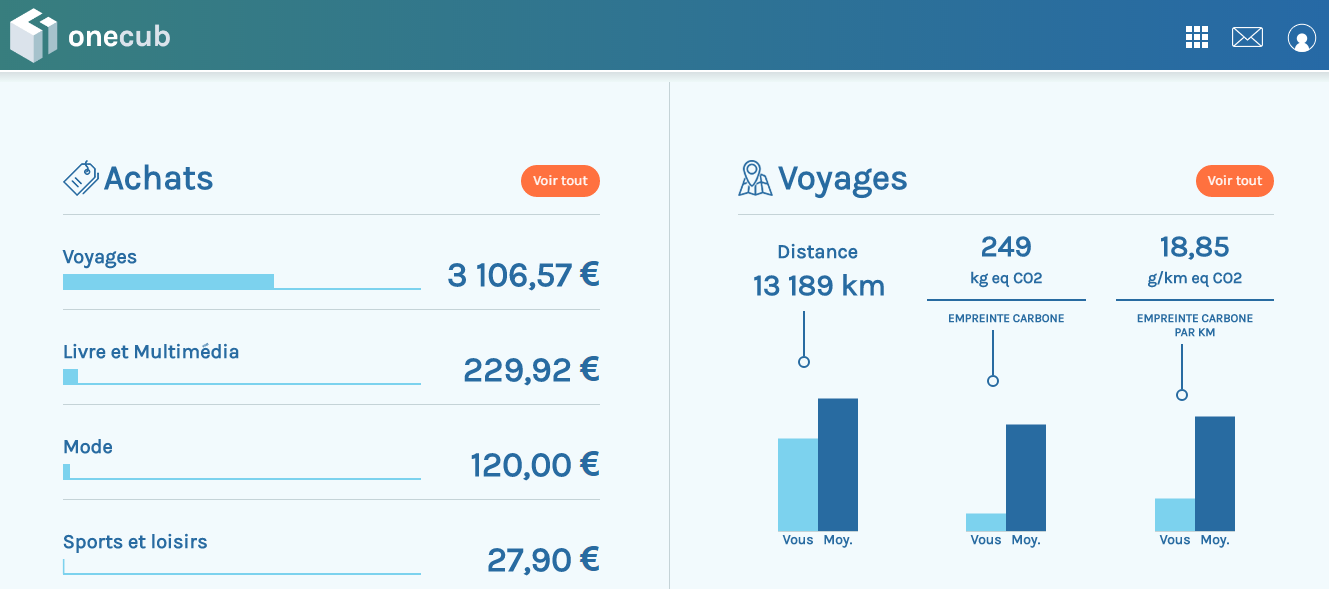Open the user profile icon
This screenshot has height=589, width=1329.
click(1301, 38)
